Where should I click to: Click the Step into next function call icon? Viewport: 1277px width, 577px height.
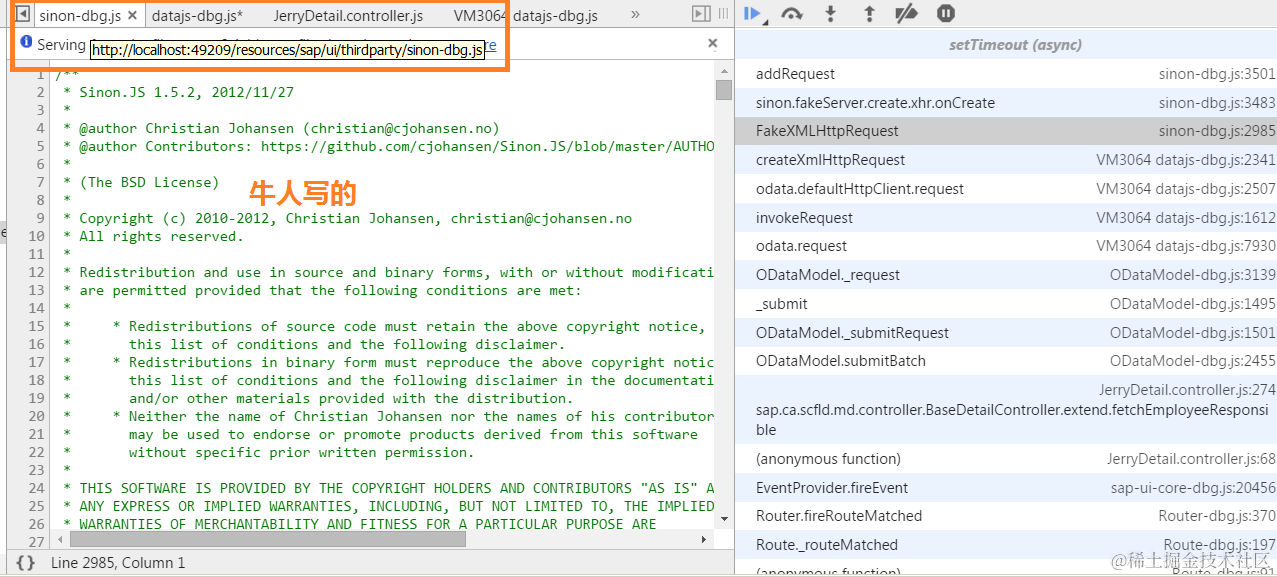830,14
